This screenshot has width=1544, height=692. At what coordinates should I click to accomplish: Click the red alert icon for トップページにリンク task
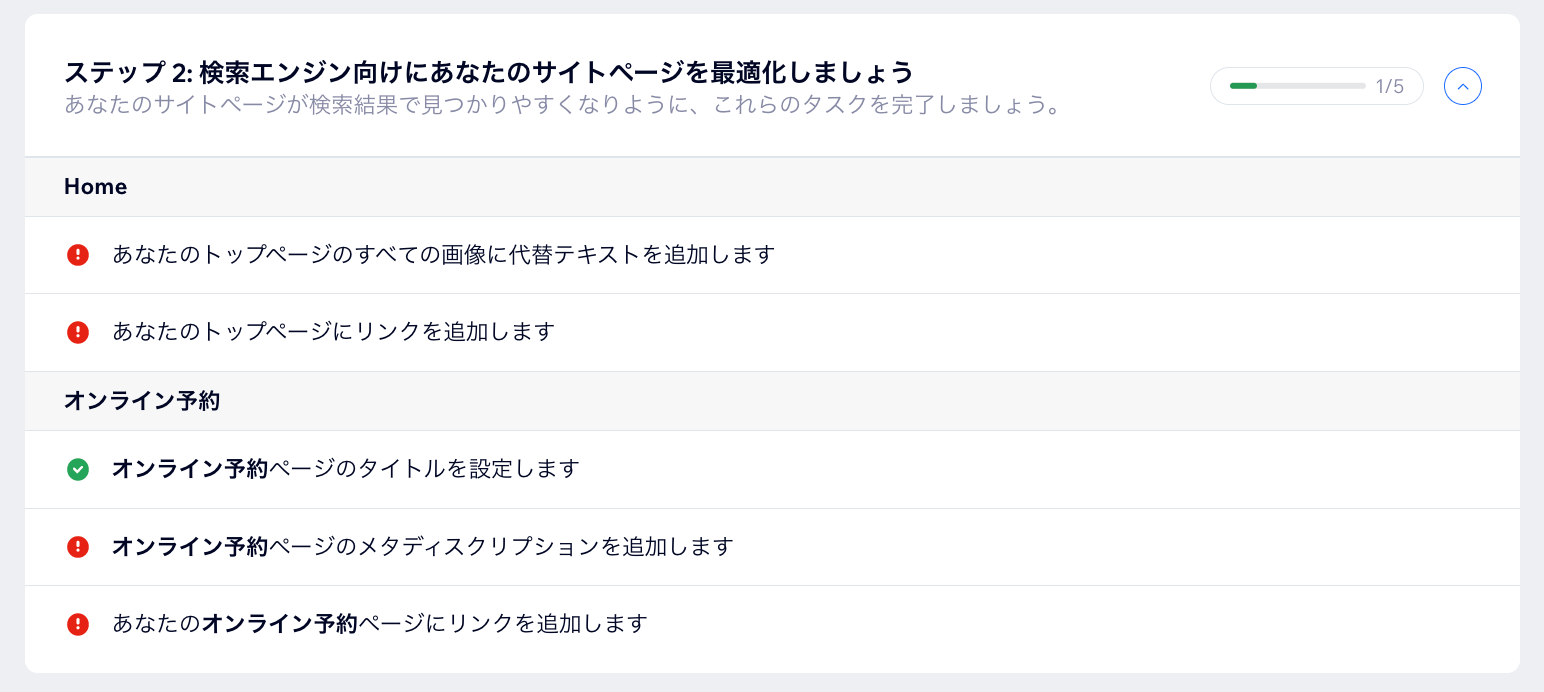coord(78,331)
